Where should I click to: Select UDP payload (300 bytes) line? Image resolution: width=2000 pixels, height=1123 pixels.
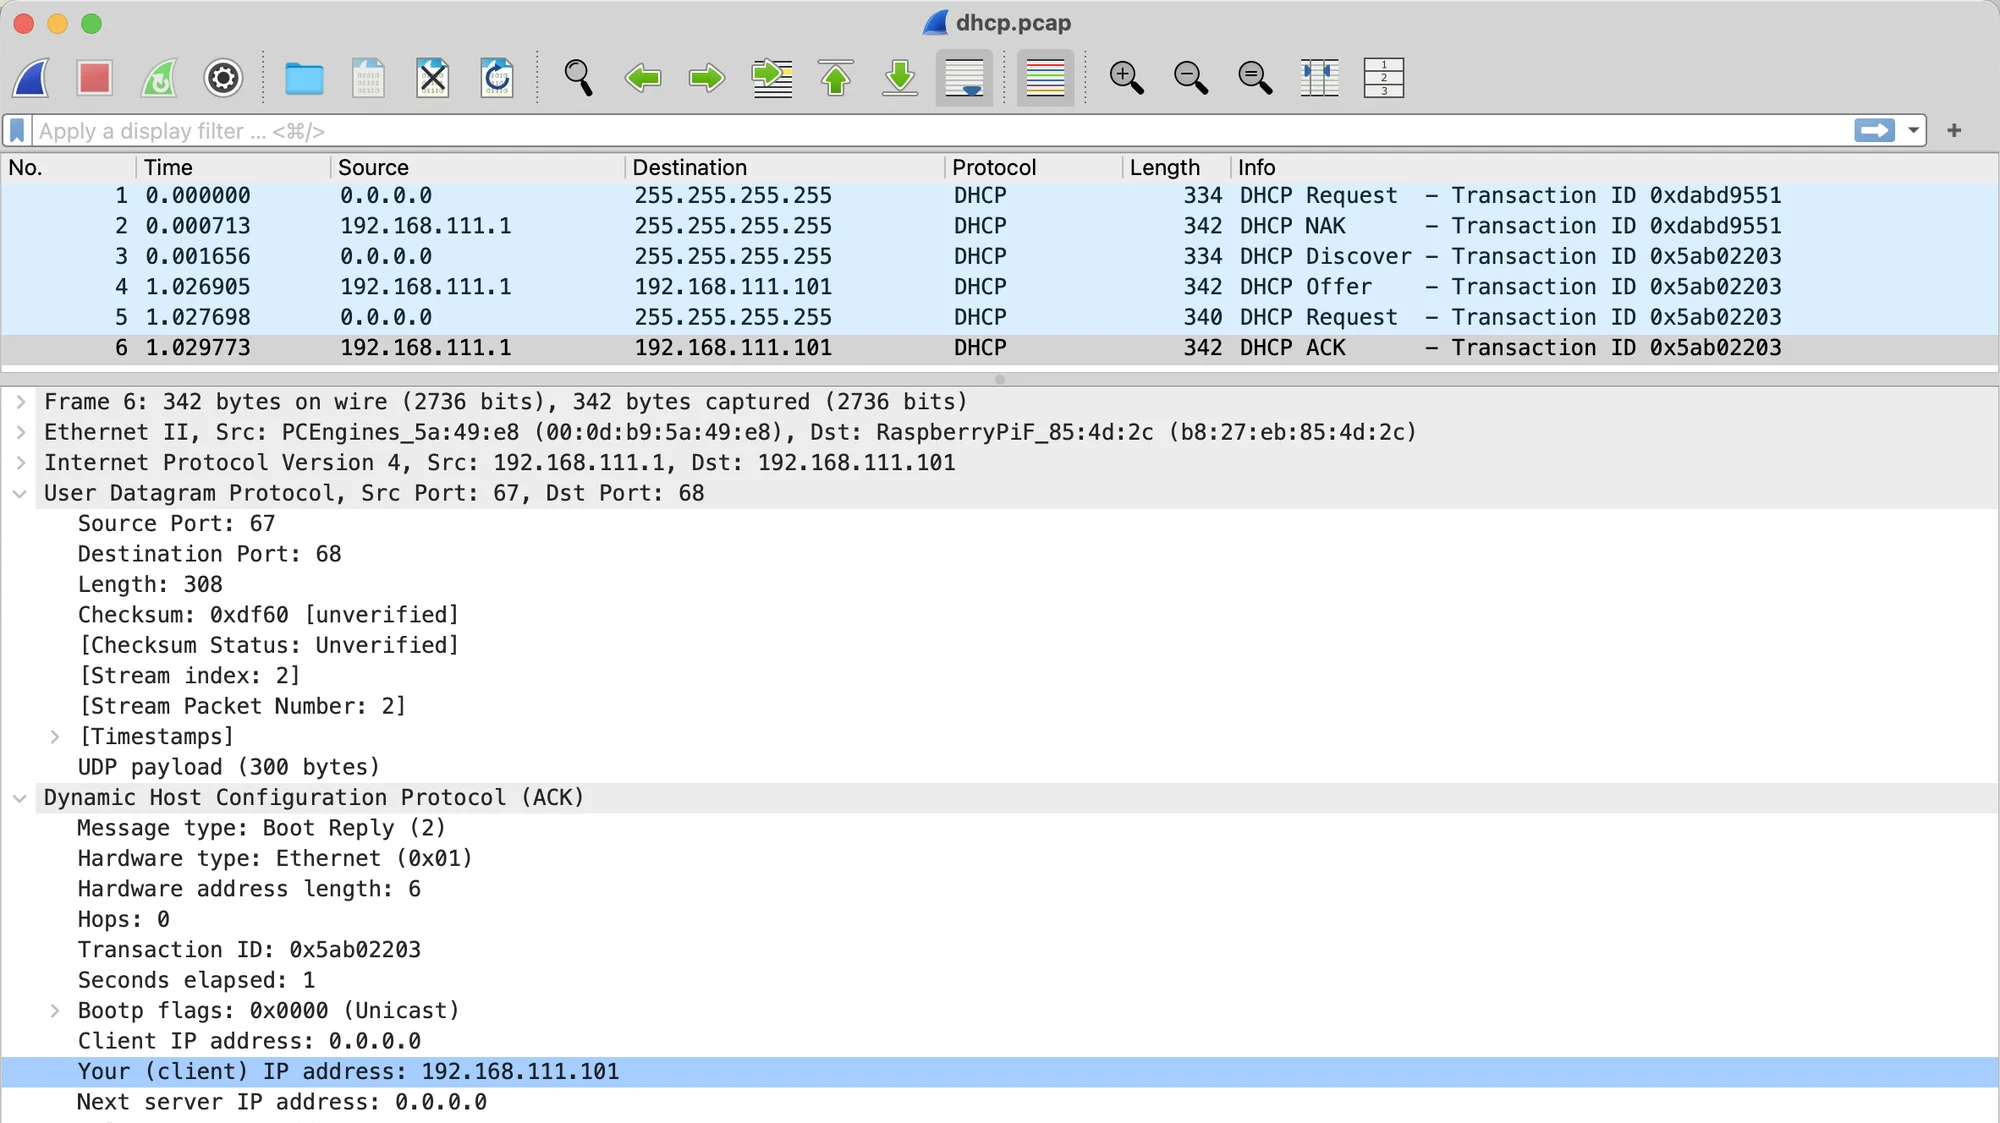[229, 767]
